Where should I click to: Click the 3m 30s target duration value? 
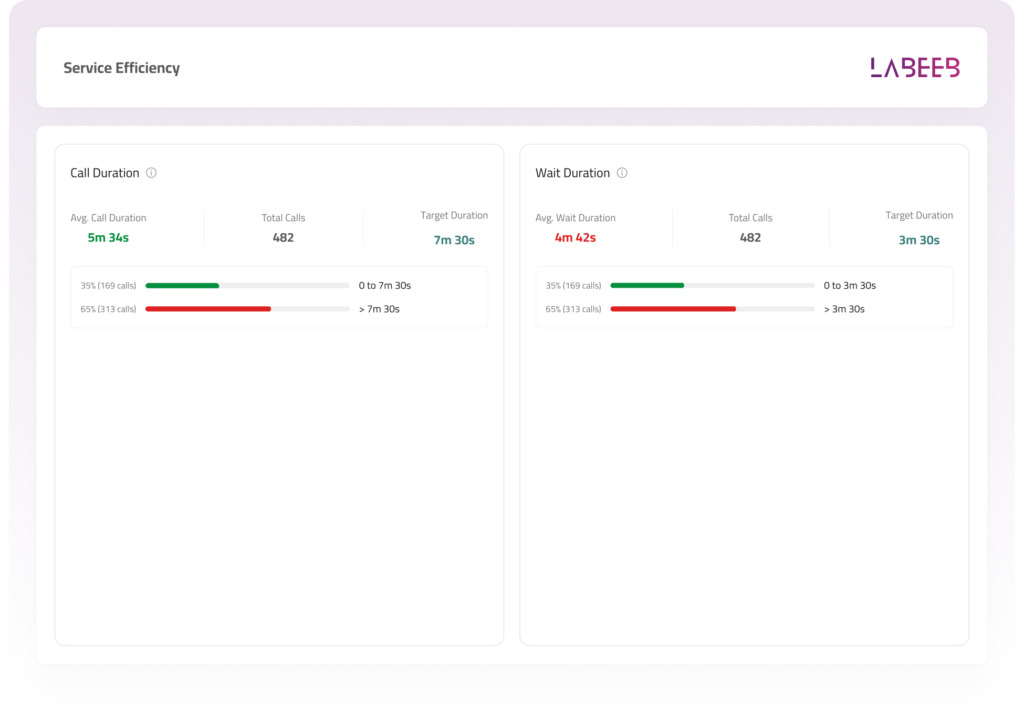[x=919, y=240]
